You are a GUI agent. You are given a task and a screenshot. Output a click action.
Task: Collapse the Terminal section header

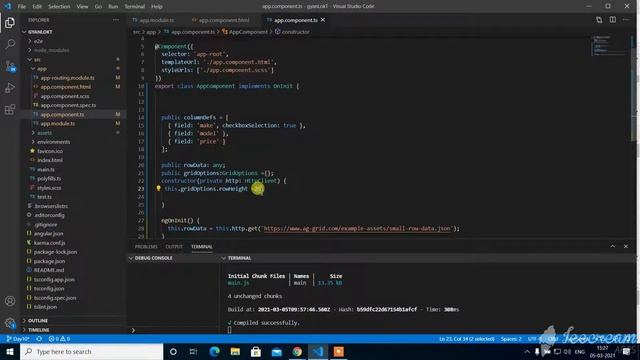(x=239, y=258)
